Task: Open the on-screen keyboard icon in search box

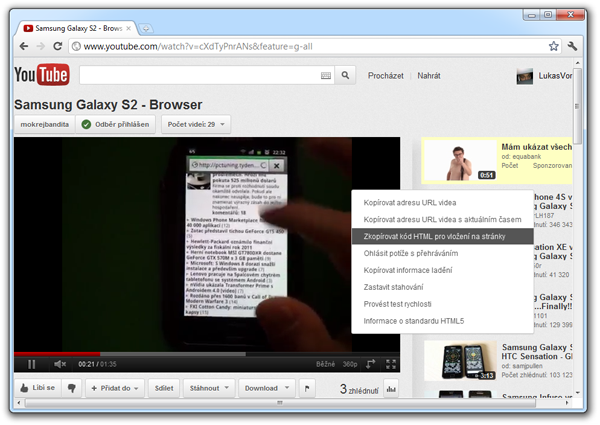Action: coord(326,76)
